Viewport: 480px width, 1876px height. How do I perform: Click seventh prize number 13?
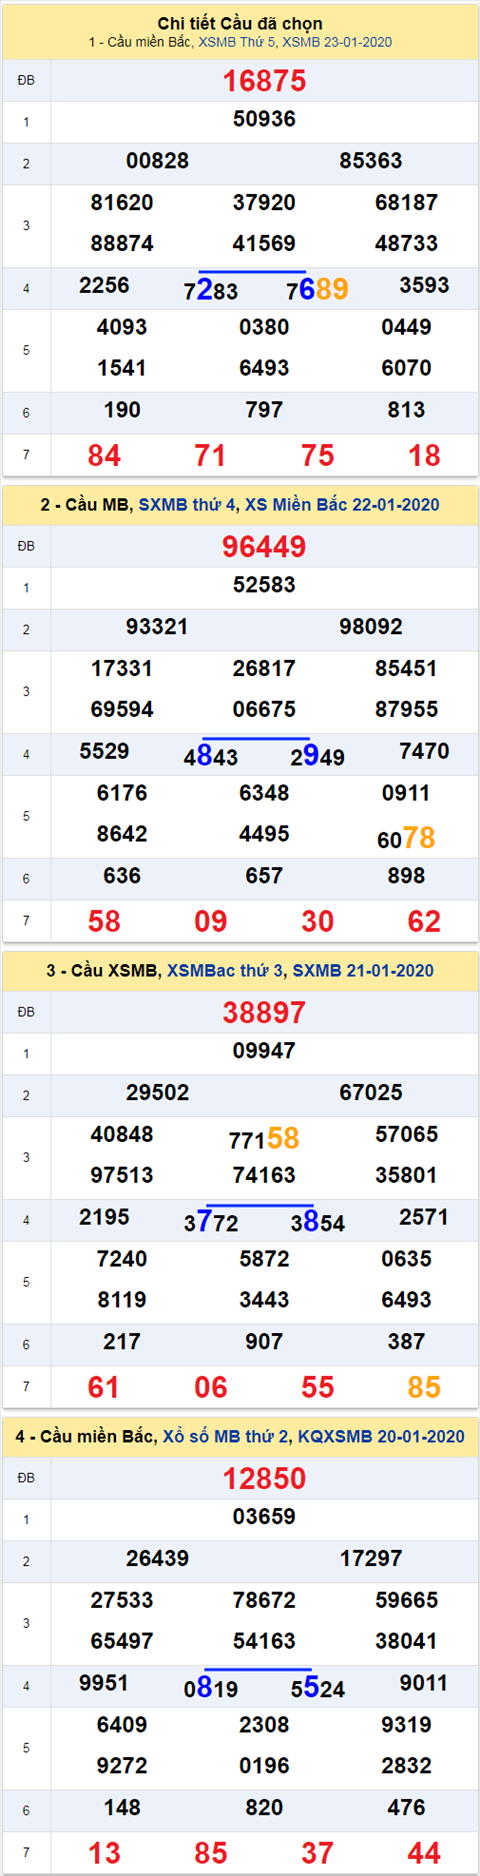pyautogui.click(x=104, y=1854)
